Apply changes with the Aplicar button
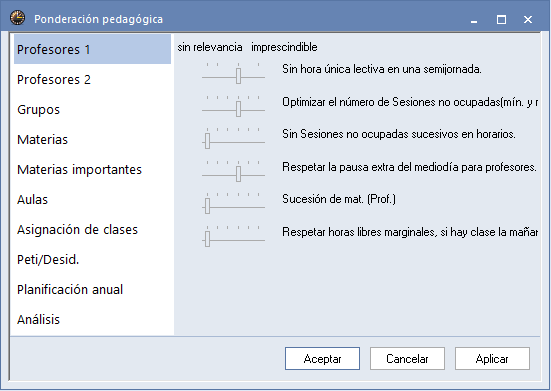 [492, 359]
